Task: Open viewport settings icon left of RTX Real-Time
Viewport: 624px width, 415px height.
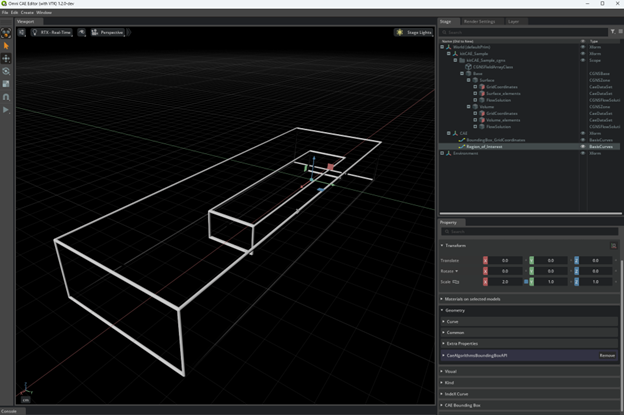Action: coord(22,32)
